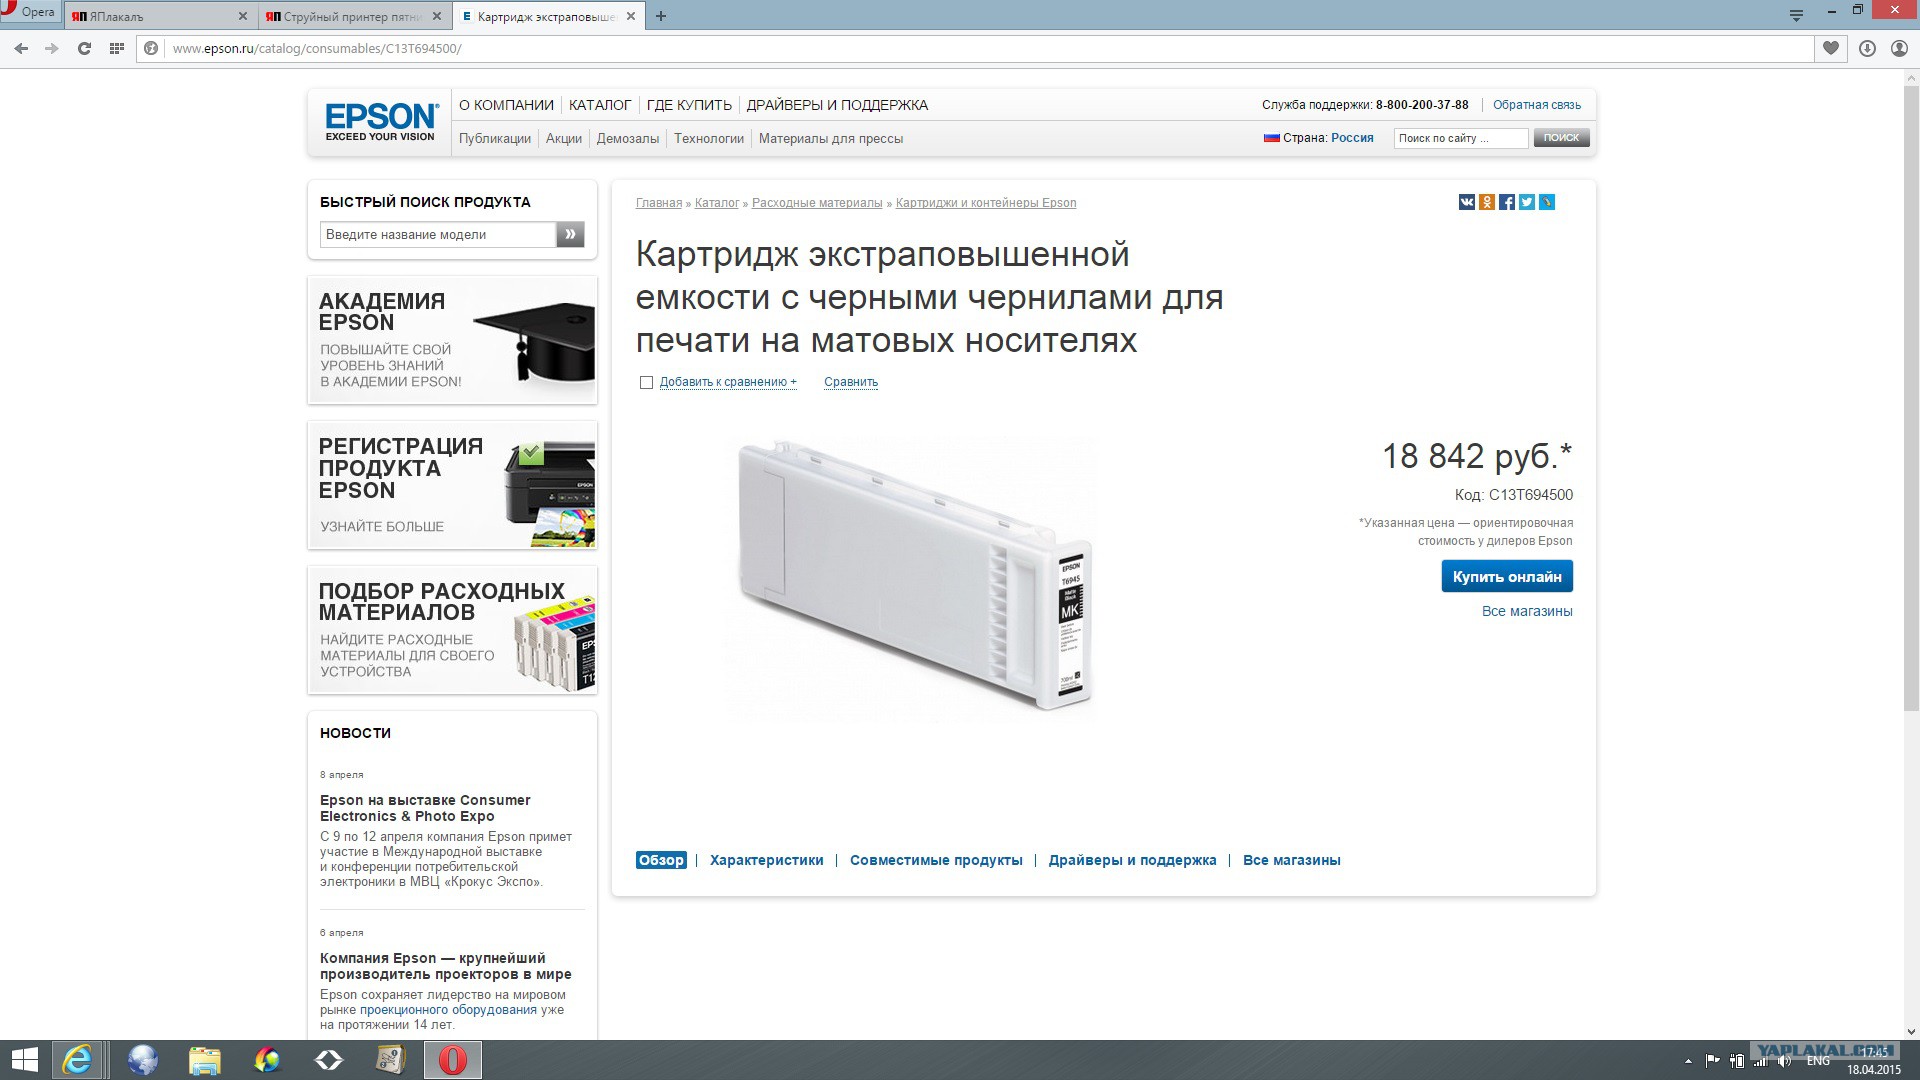The height and width of the screenshot is (1080, 1920).
Task: Close the Струйный принтер tab
Action: [438, 16]
